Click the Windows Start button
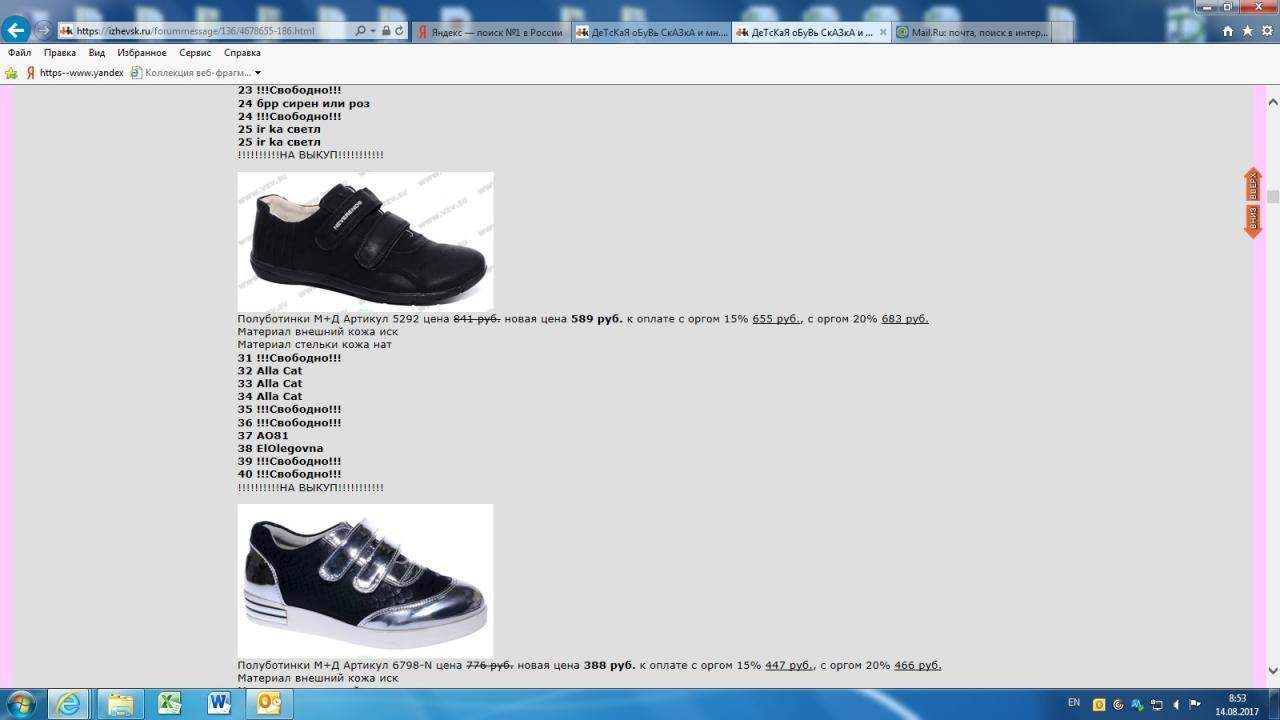Screen dimensions: 1280x720 pos(20,703)
